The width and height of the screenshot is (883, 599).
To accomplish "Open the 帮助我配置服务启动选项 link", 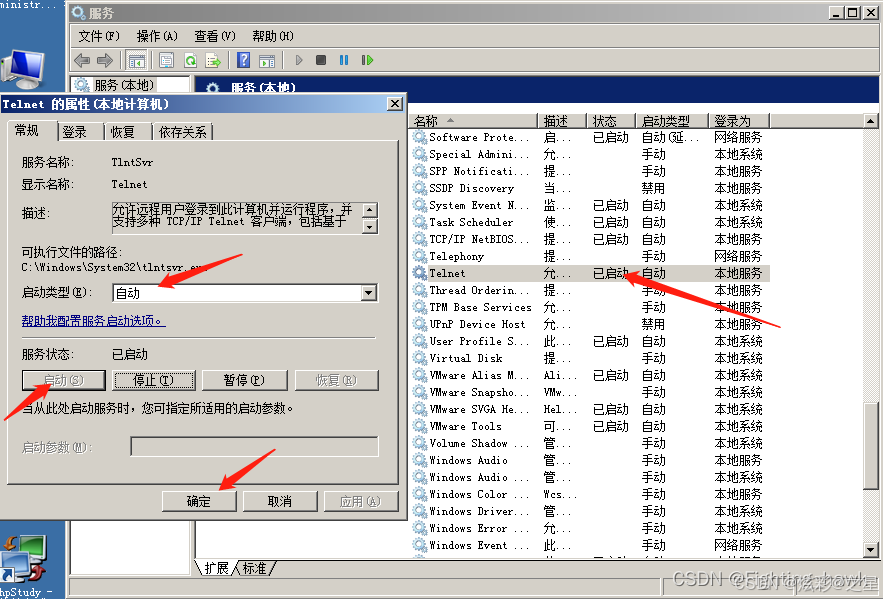I will pyautogui.click(x=93, y=320).
